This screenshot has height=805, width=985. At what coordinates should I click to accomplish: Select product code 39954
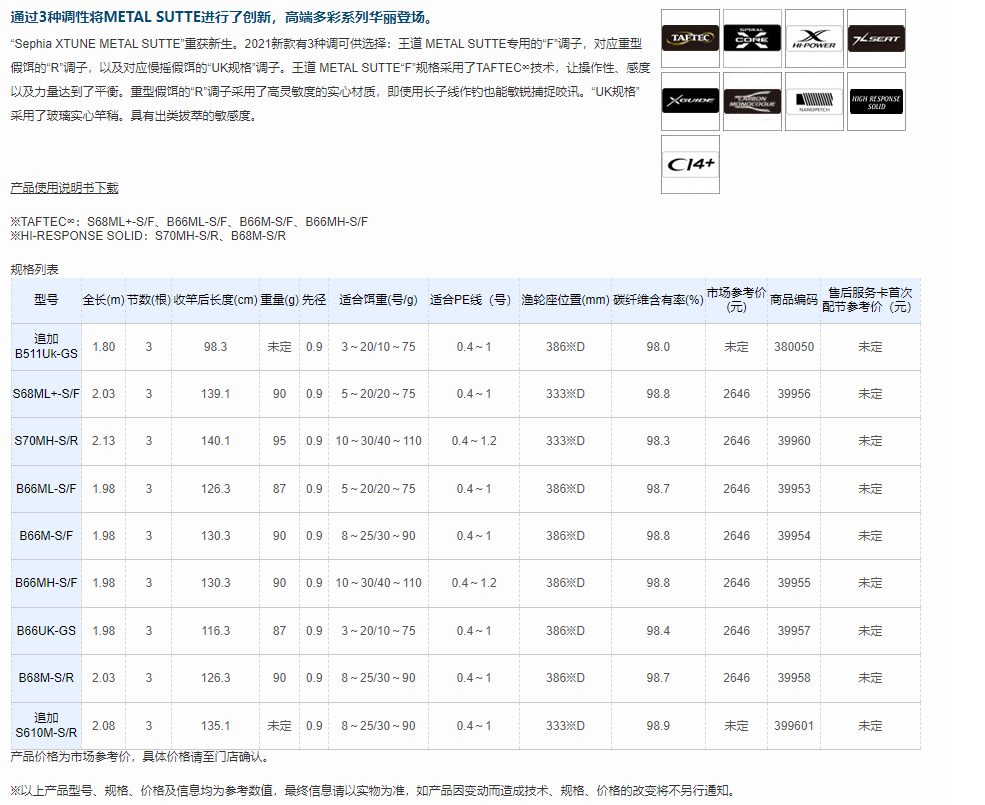pos(793,536)
